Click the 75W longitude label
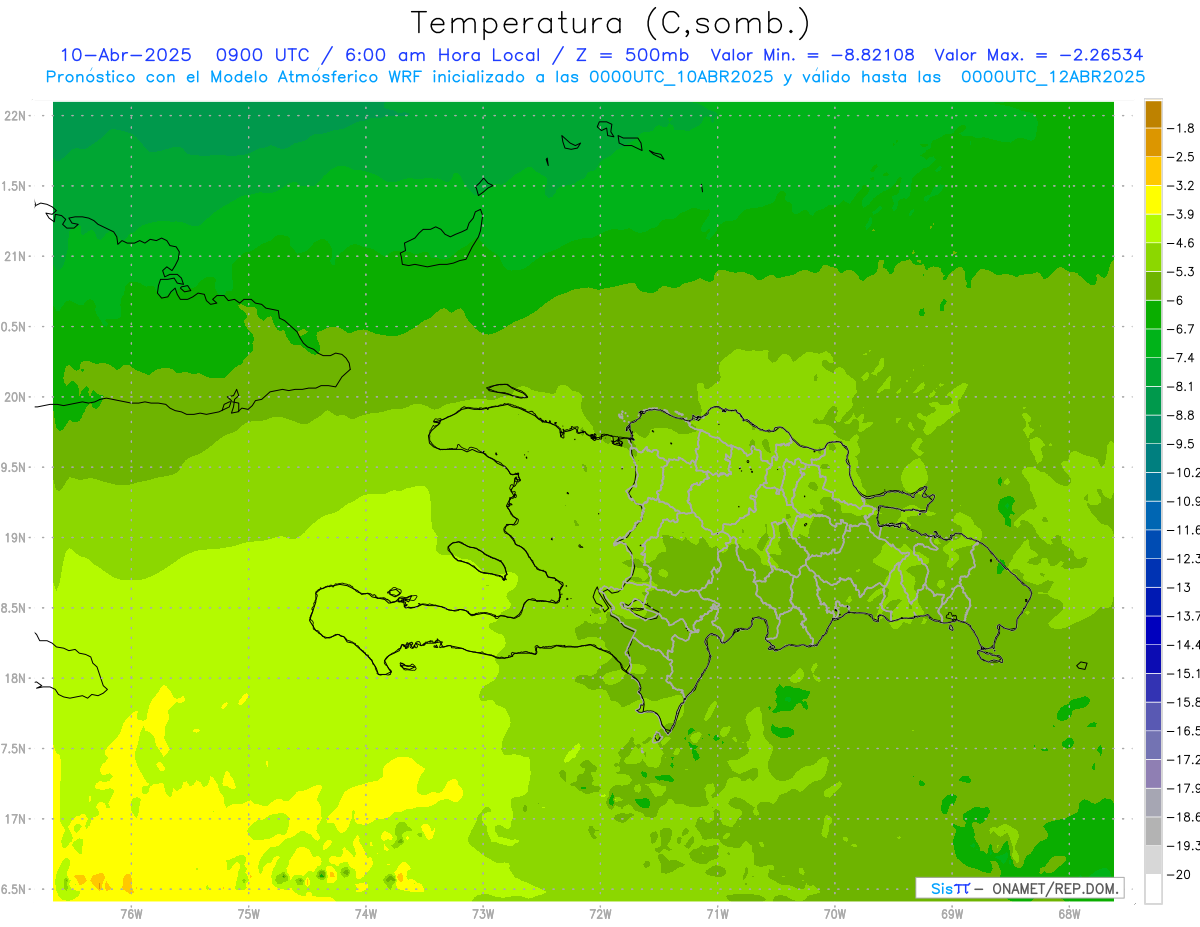1200x927 pixels. point(249,914)
